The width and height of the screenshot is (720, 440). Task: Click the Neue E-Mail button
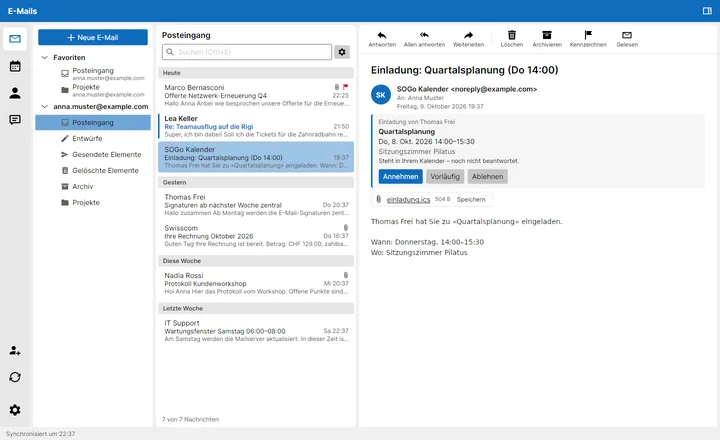pyautogui.click(x=93, y=37)
